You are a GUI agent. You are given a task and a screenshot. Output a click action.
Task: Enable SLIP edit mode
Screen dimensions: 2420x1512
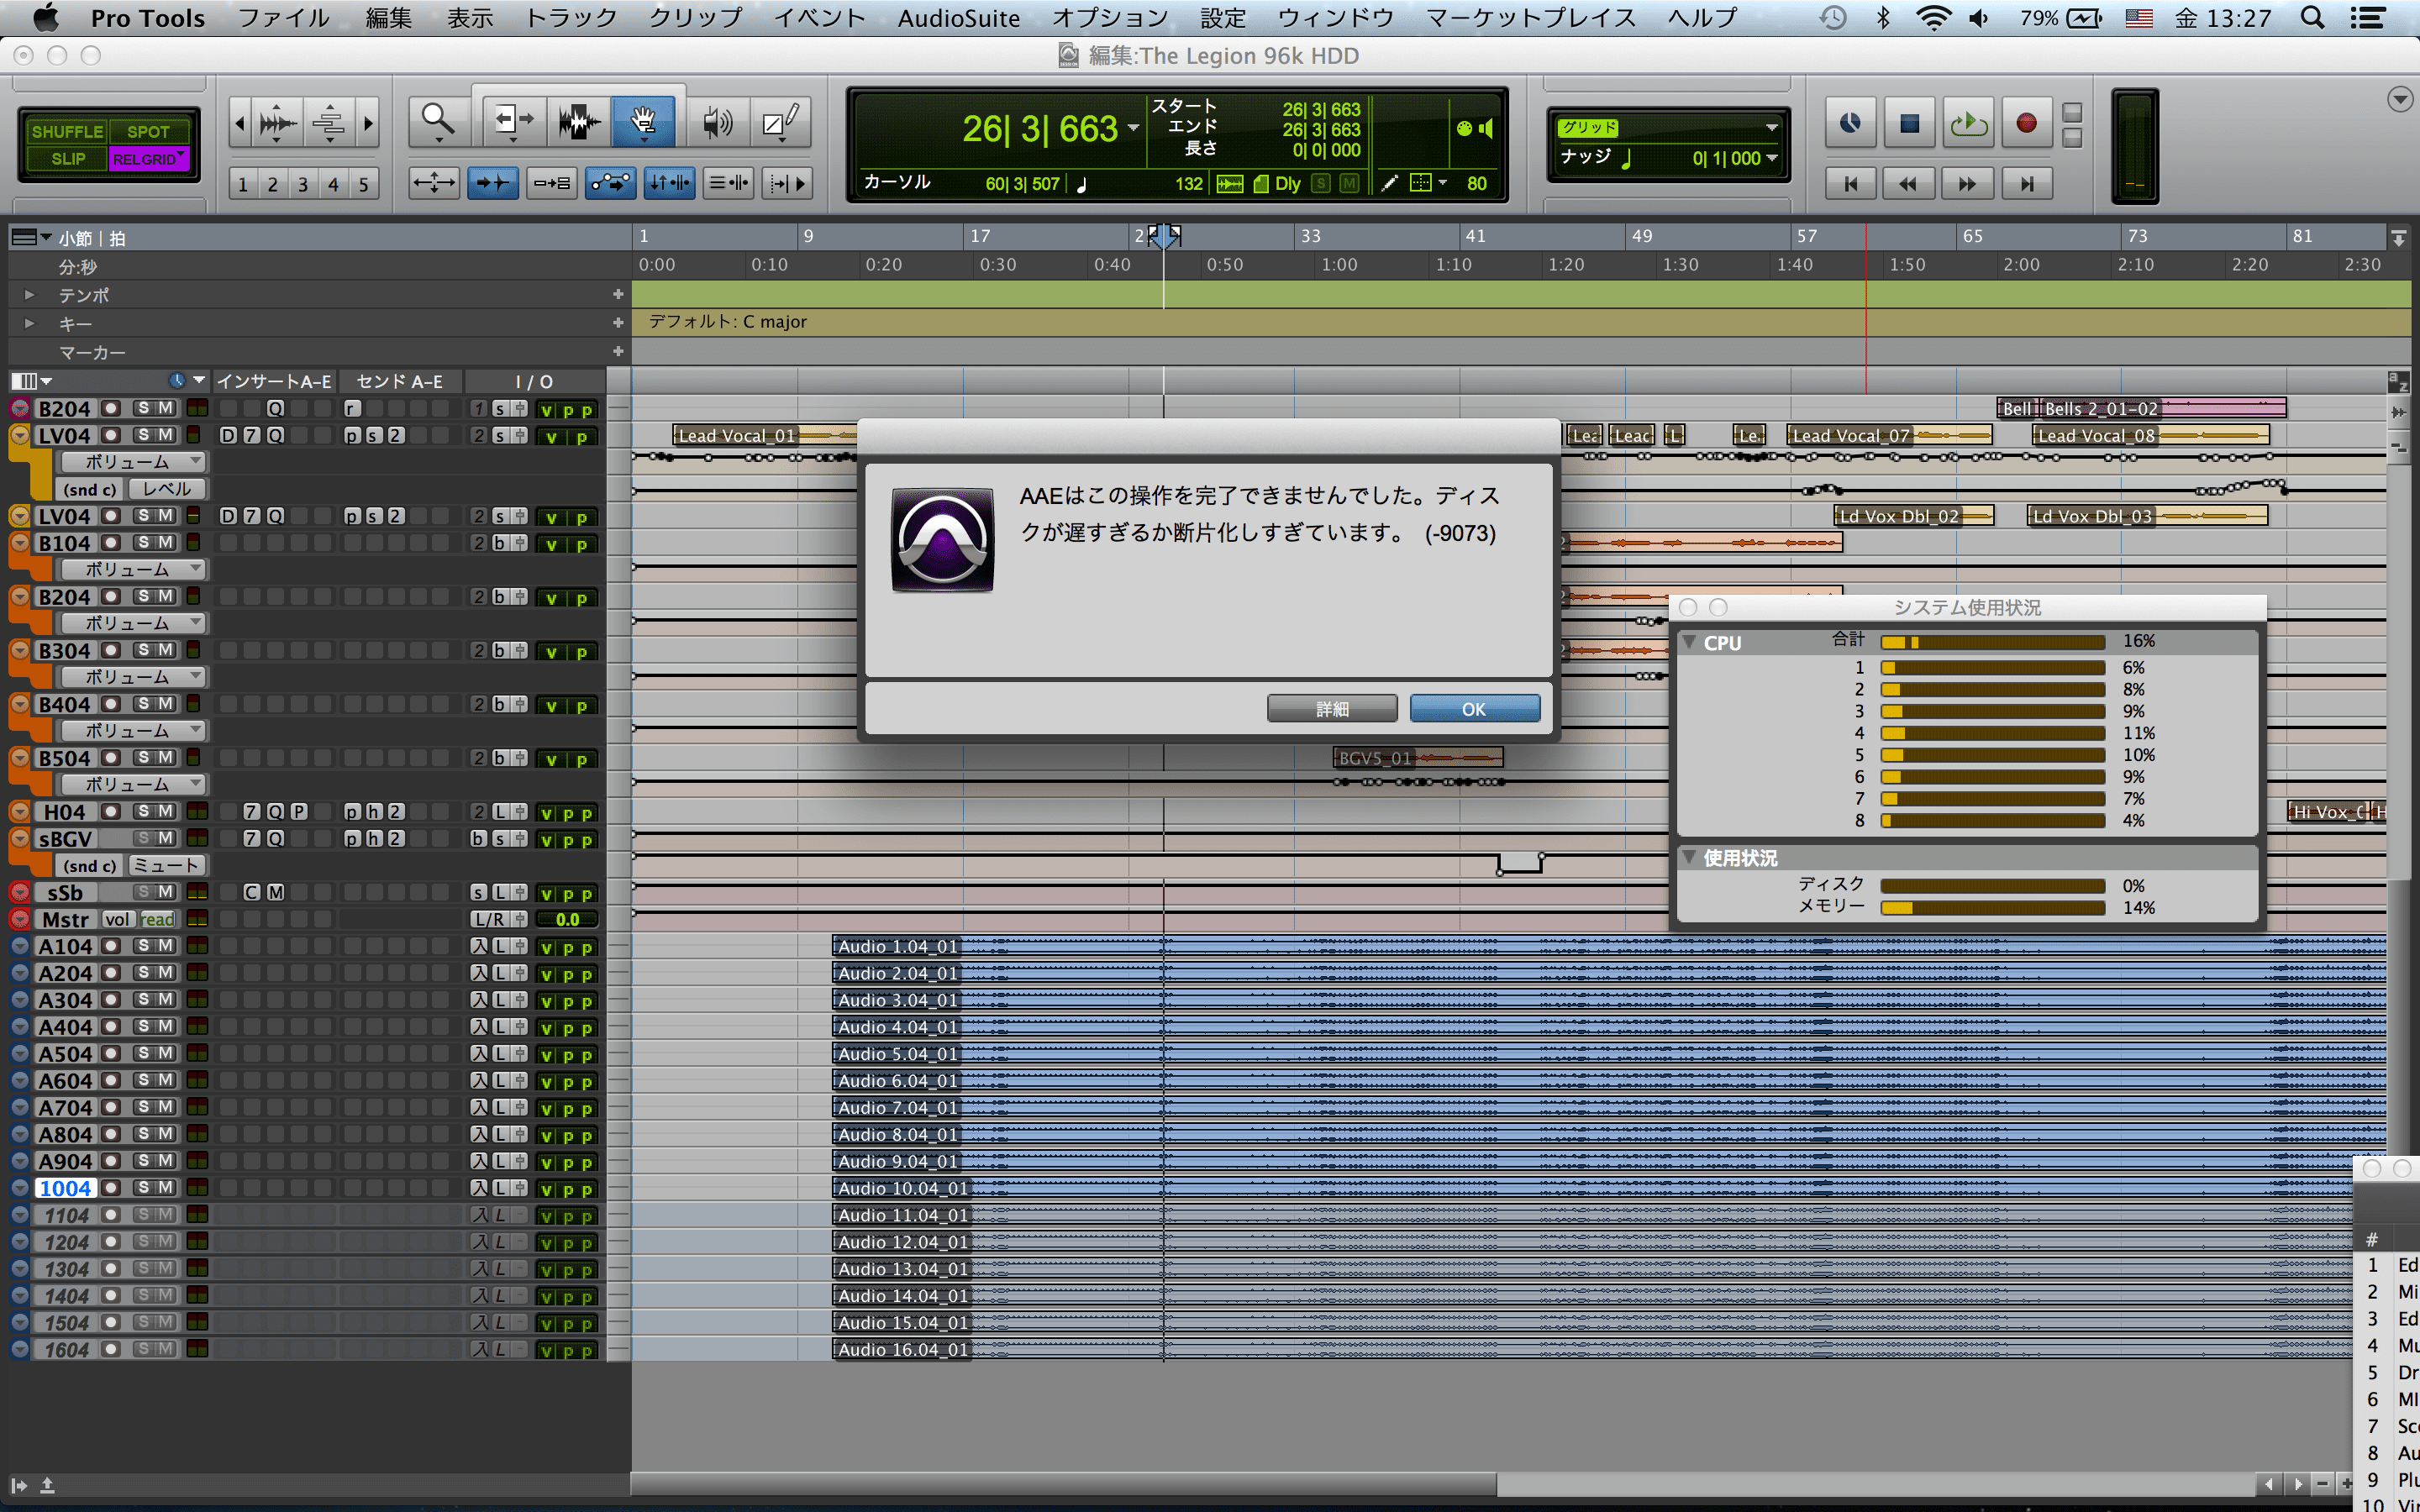pos(67,159)
